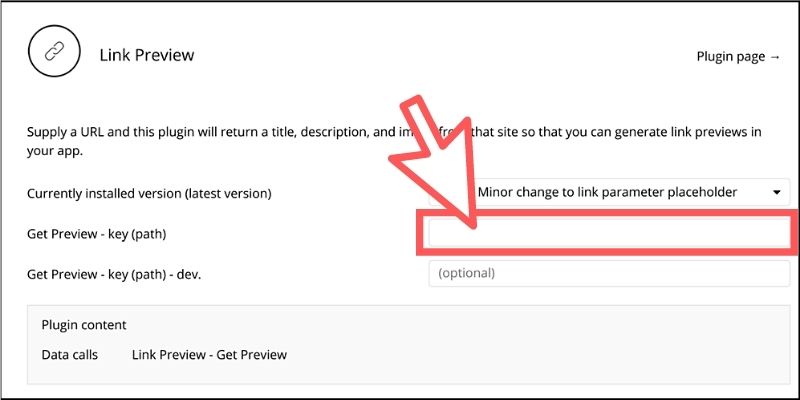The image size is (800, 400).
Task: Click the 'Currently installed version' label
Action: click(149, 194)
